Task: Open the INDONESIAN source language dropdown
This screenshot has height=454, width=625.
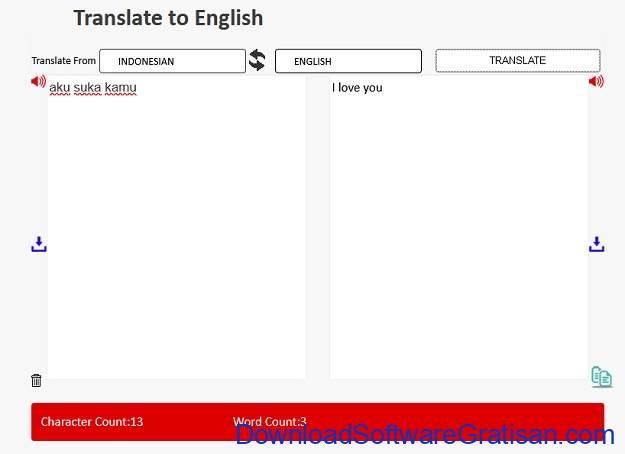Action: coord(172,61)
